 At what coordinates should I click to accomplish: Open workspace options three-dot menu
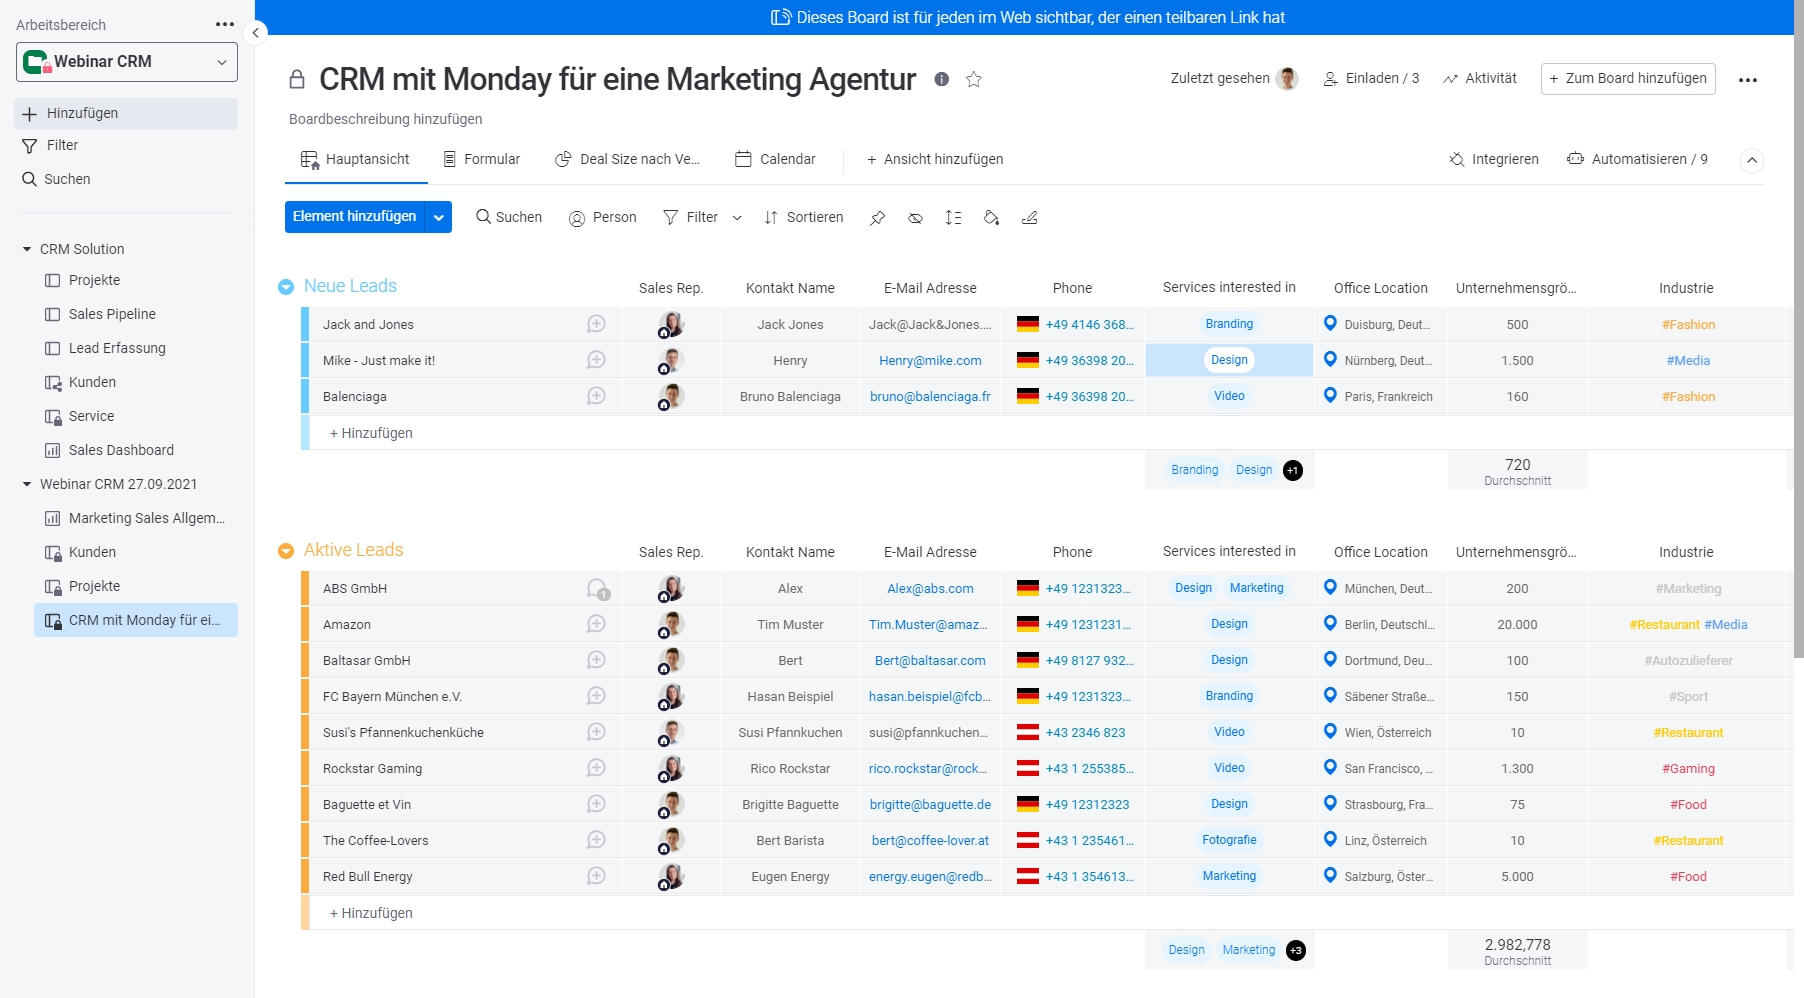(x=225, y=24)
